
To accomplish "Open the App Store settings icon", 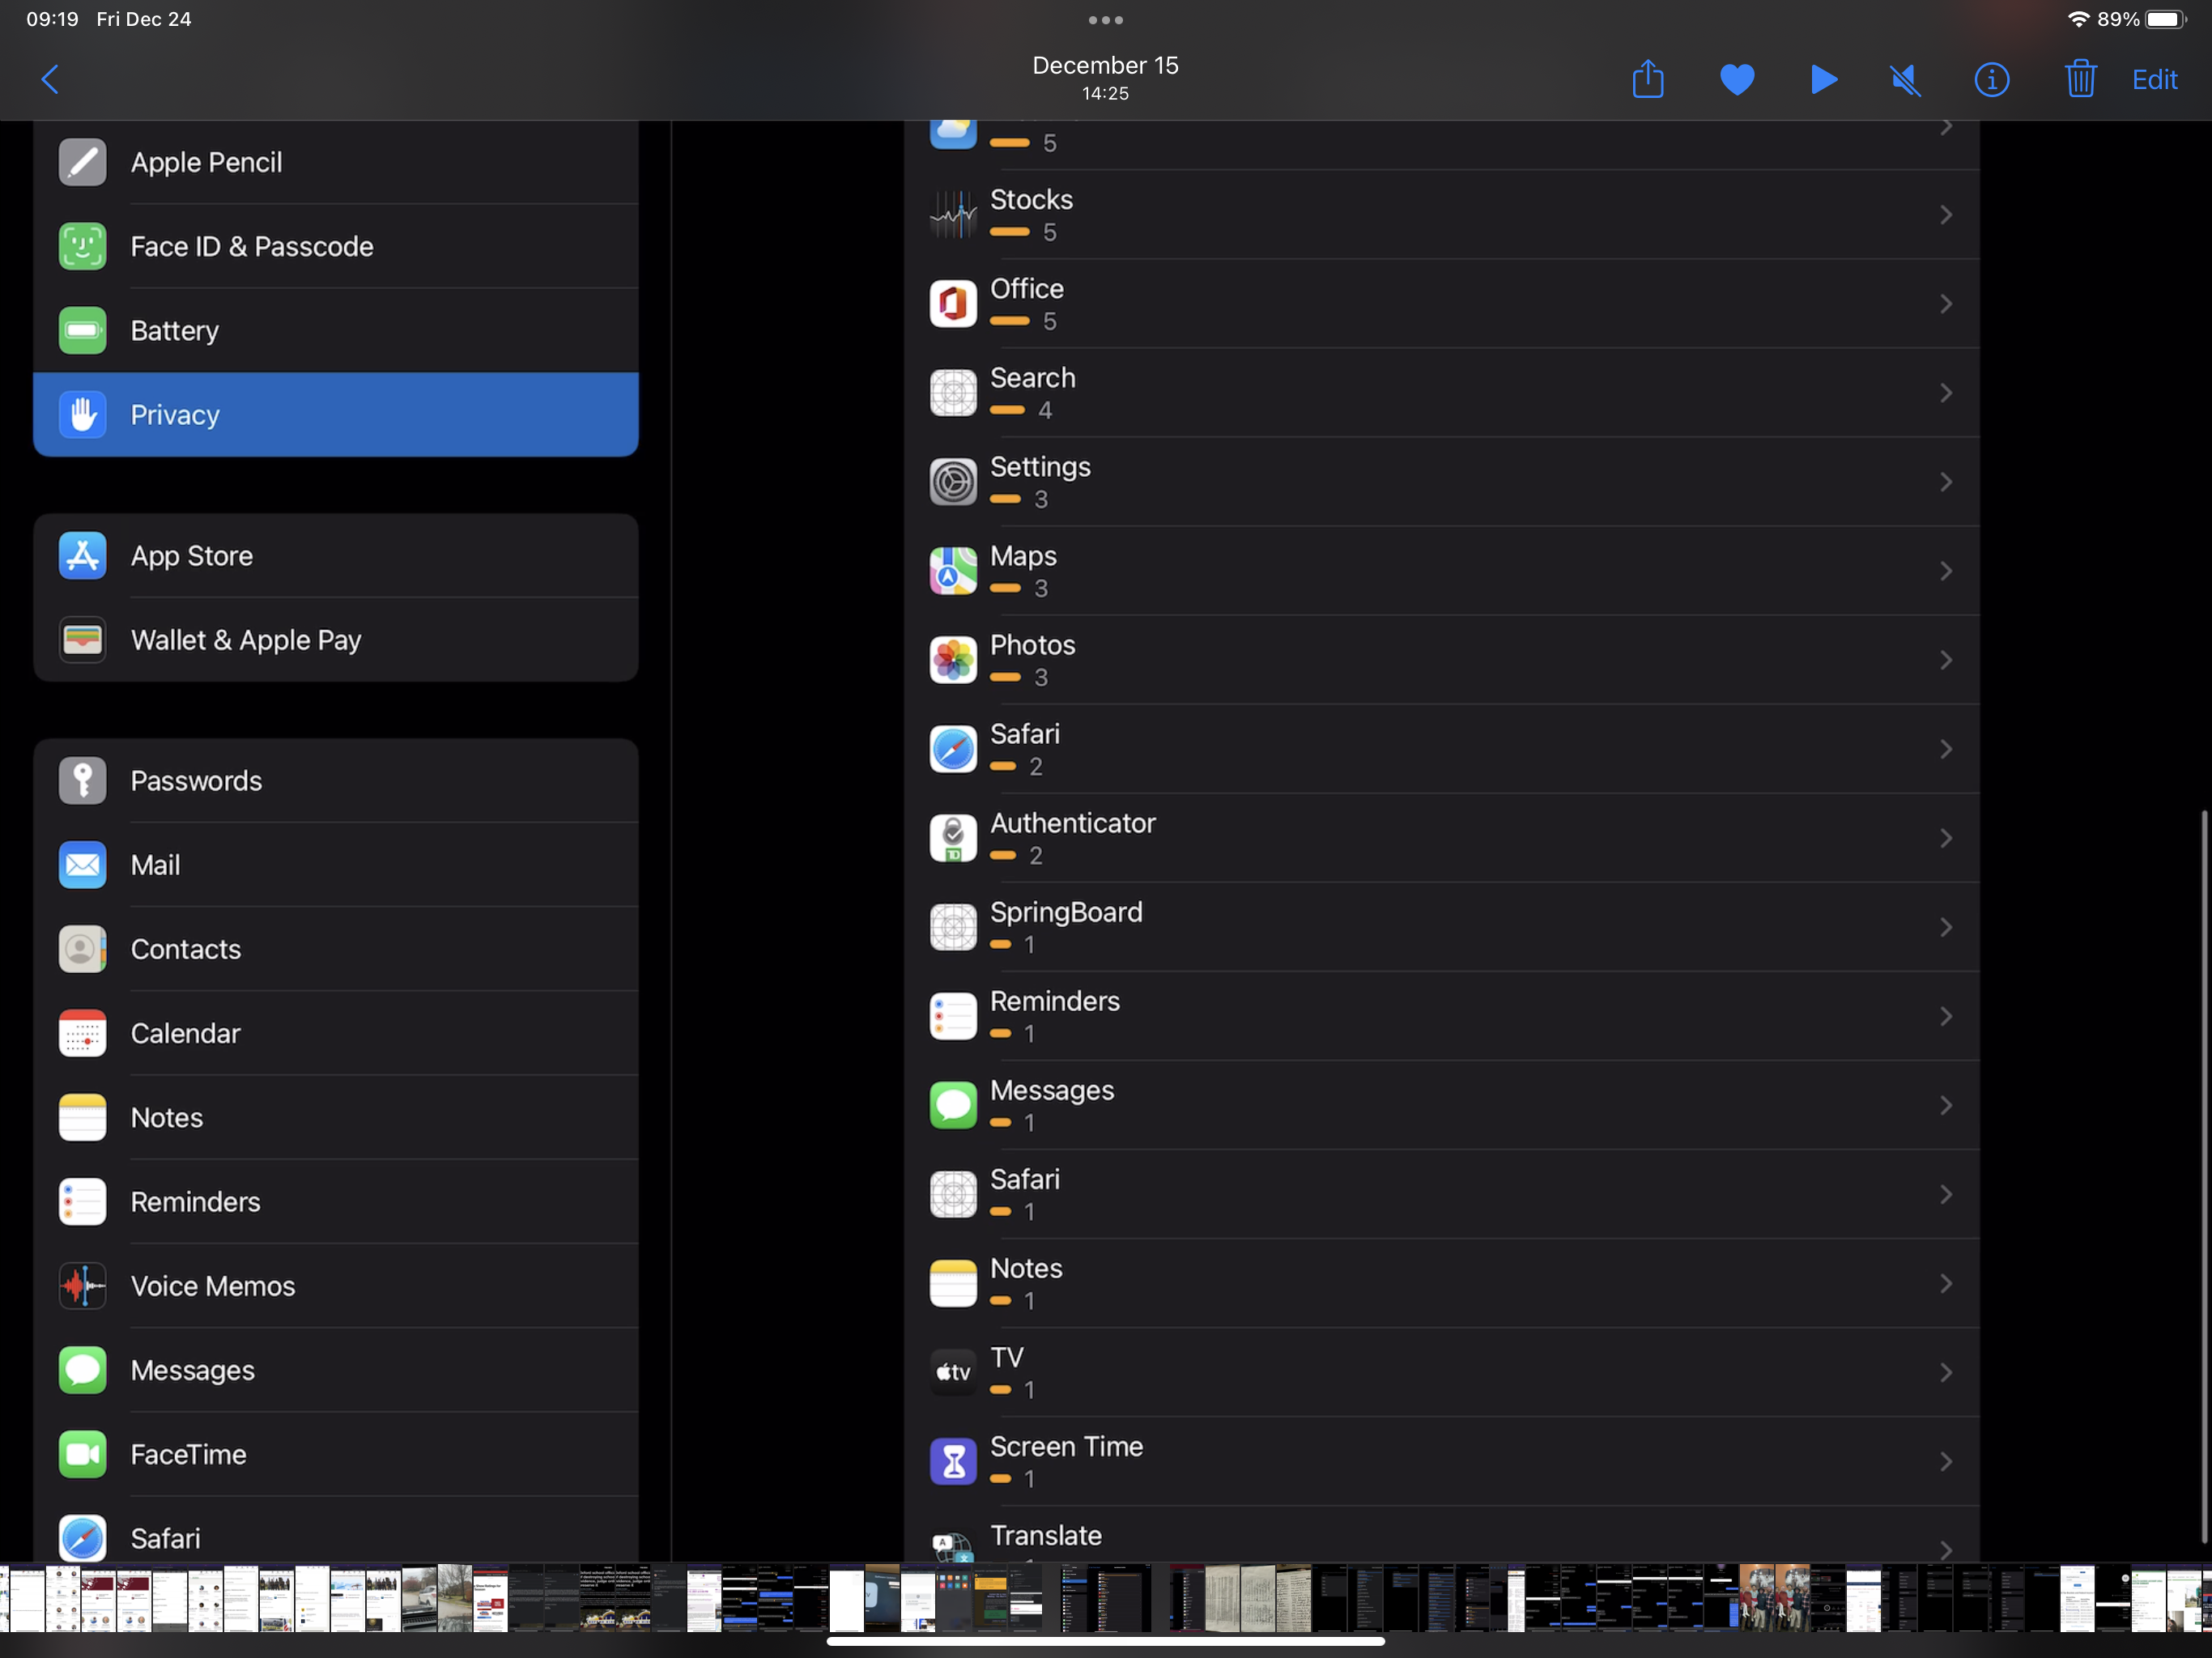I will click(82, 555).
